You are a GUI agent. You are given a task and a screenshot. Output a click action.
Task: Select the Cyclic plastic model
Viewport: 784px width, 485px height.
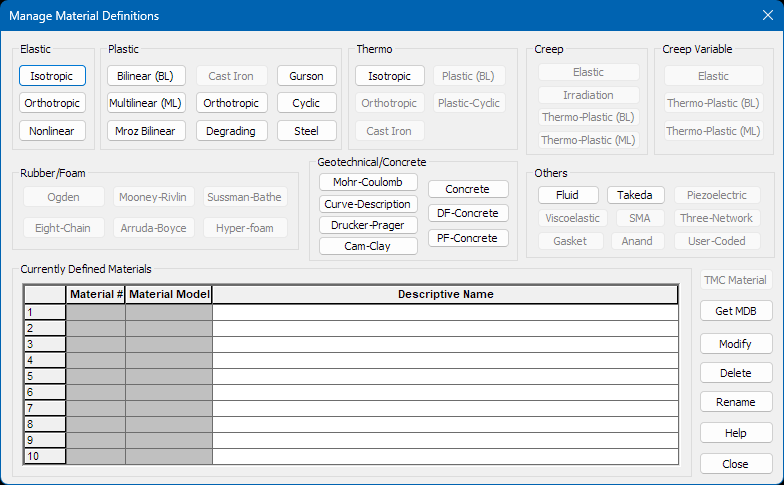[x=306, y=103]
